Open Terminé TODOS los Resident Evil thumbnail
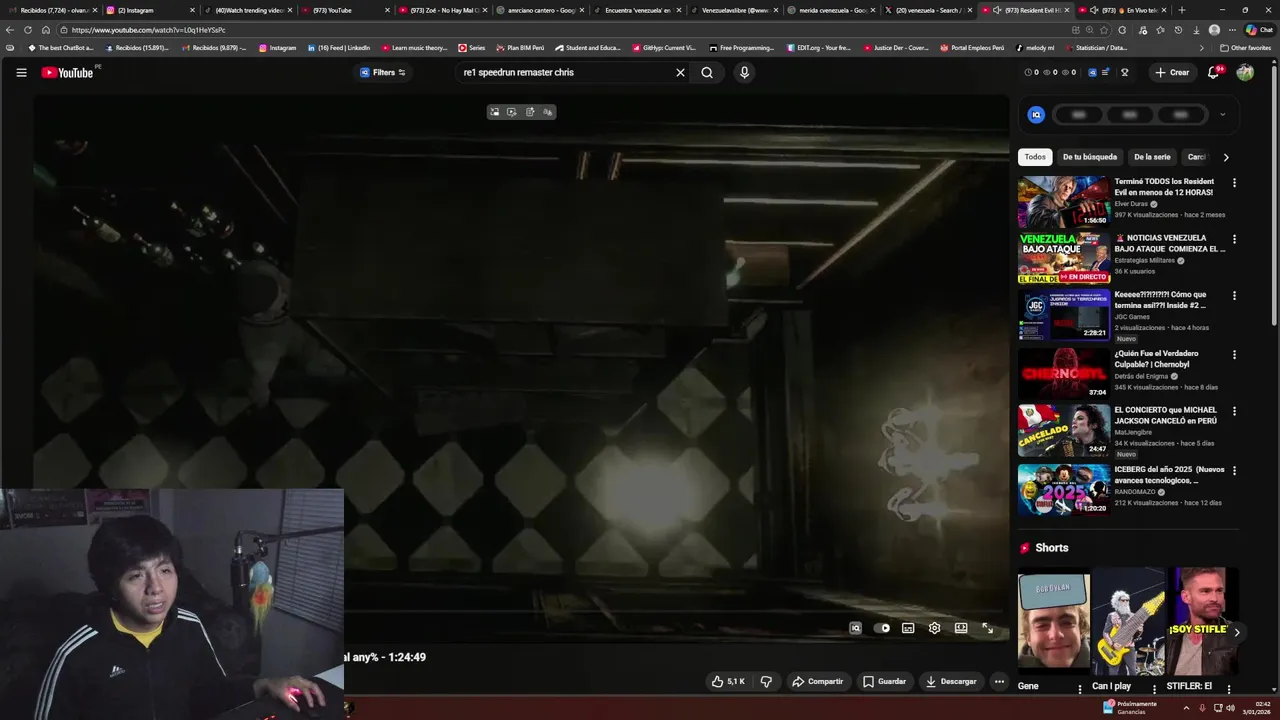This screenshot has height=720, width=1280. (1064, 202)
